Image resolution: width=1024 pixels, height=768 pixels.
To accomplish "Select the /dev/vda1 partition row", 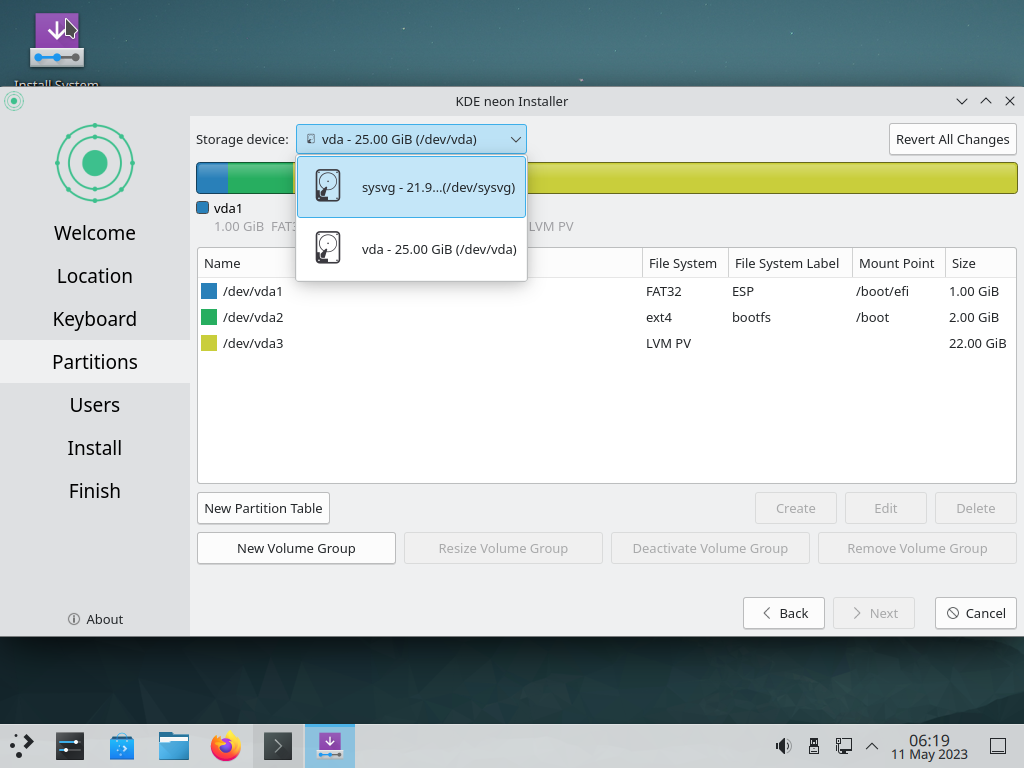I will point(607,291).
